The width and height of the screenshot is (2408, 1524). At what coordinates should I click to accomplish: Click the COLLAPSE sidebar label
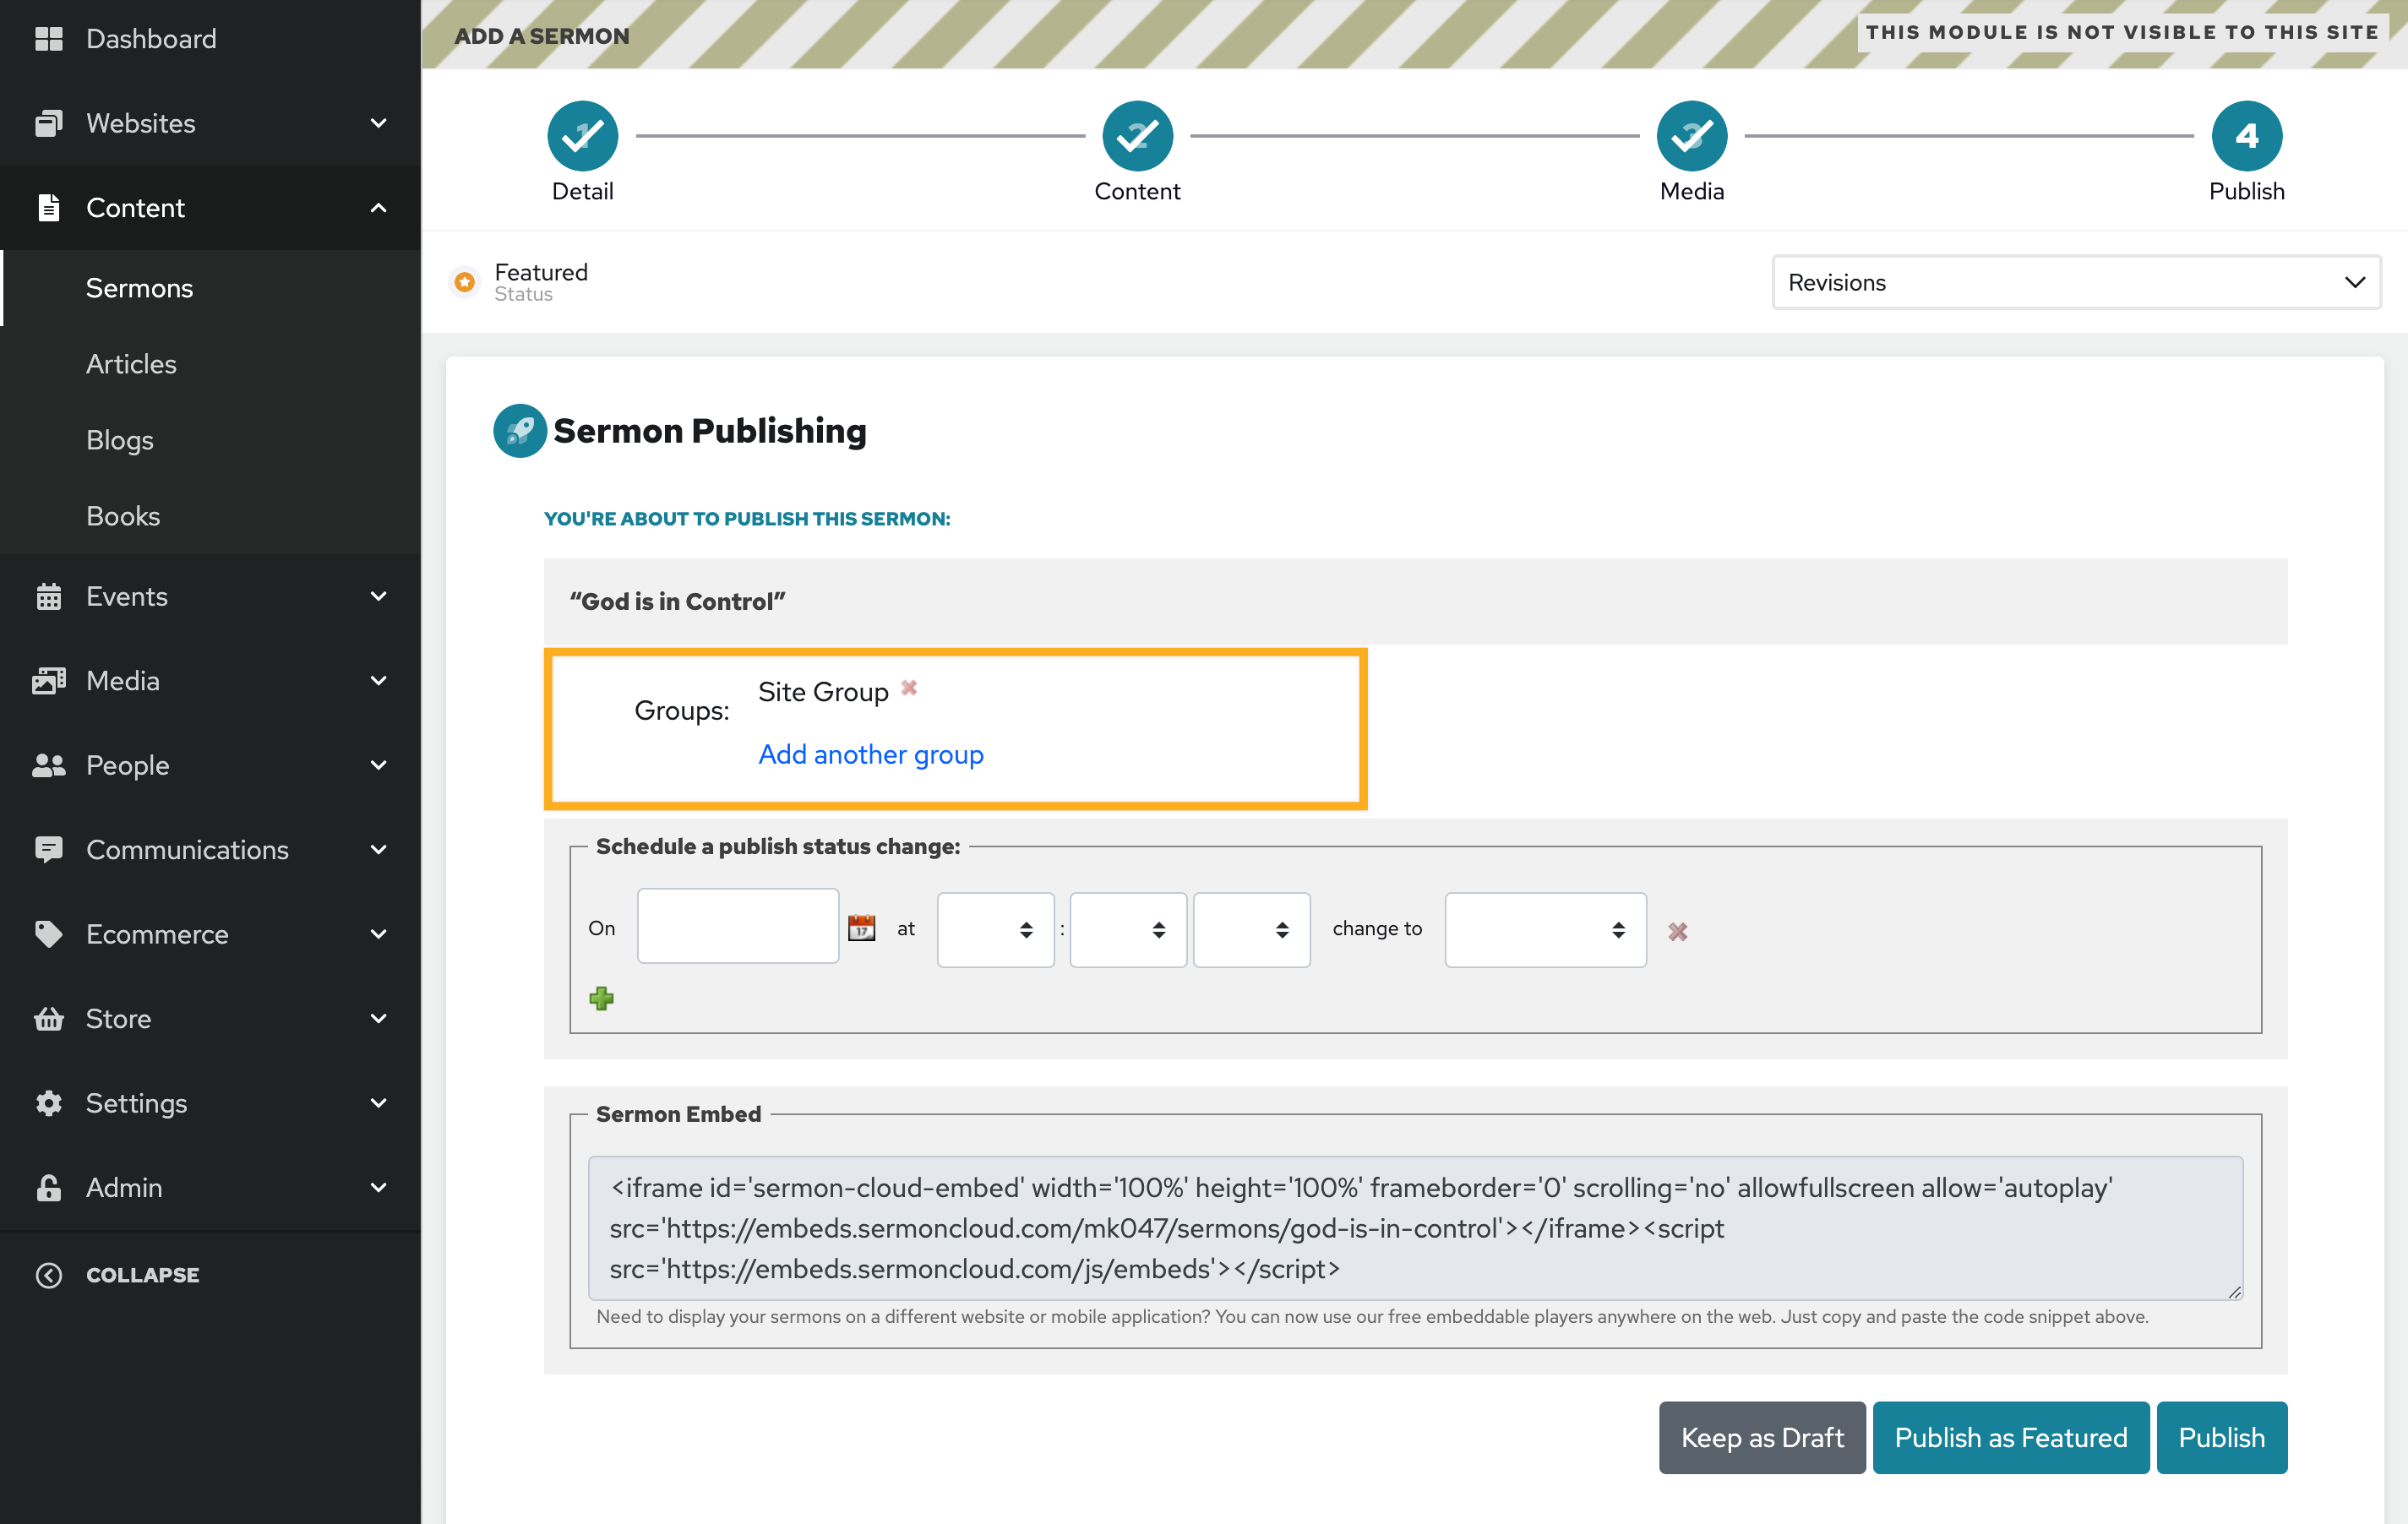(143, 1275)
